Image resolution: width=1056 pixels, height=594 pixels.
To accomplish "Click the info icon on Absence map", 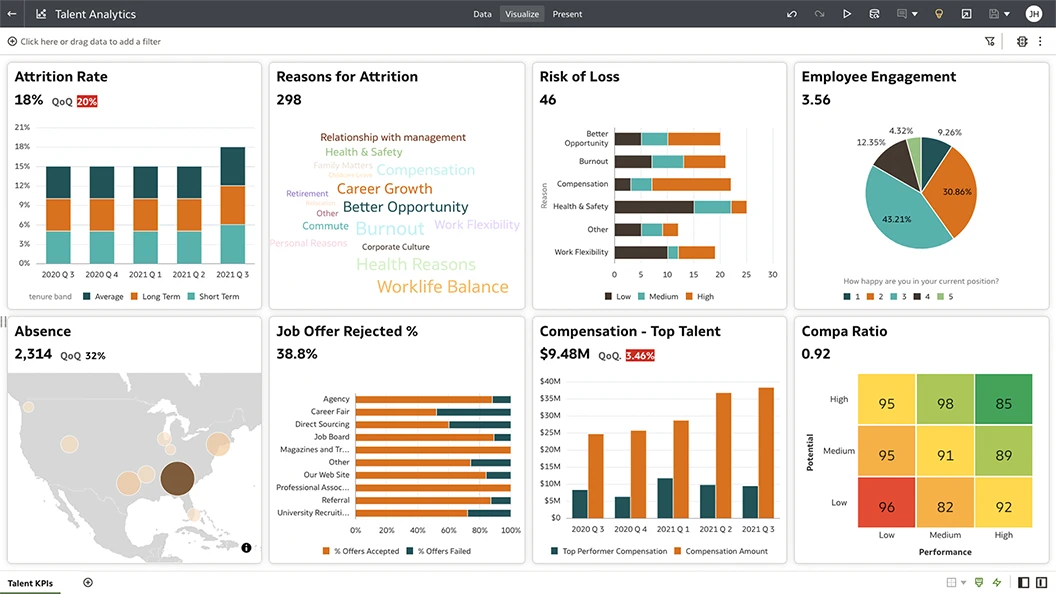I will [x=246, y=547].
